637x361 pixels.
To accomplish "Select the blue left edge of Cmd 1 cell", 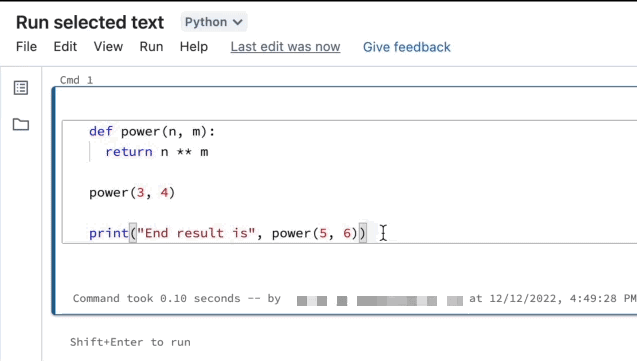I will (x=54, y=200).
